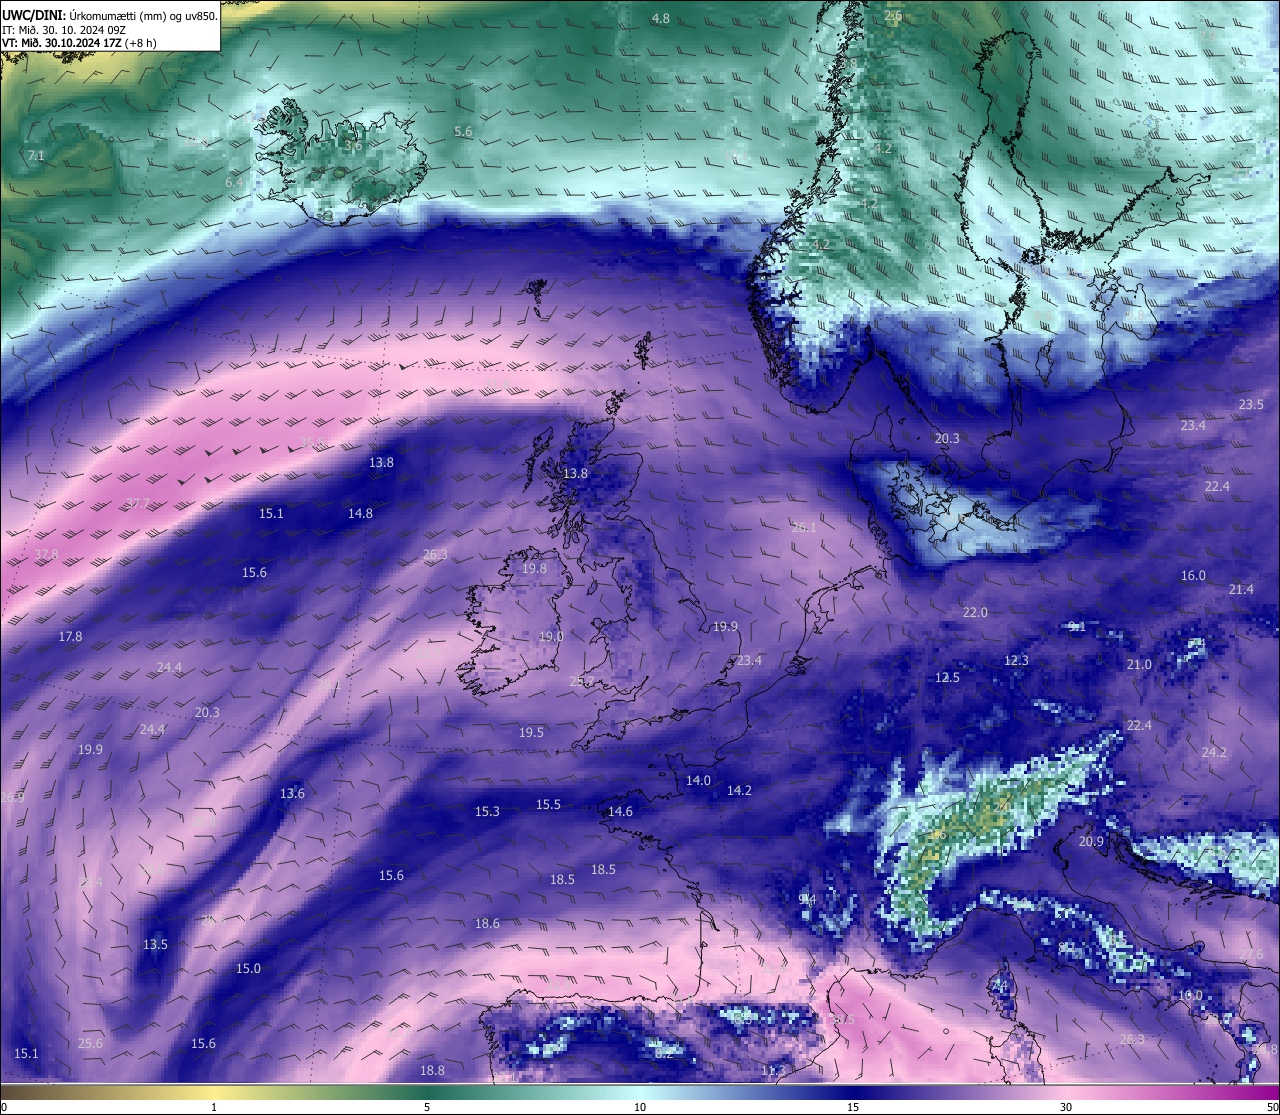Click the 12.5 value over central Europe
Screen dimensions: 1280x1115
click(x=947, y=678)
